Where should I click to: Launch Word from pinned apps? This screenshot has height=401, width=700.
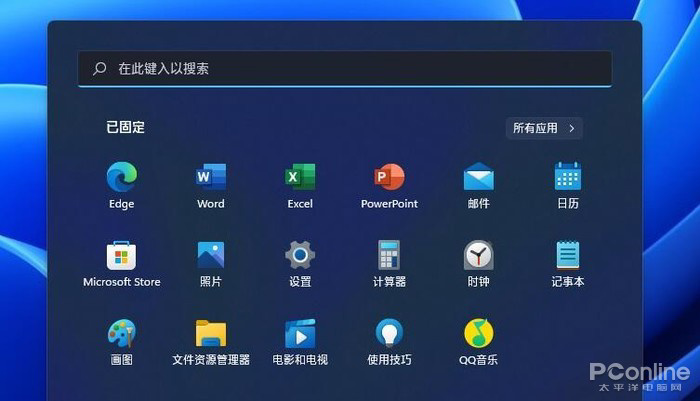(x=211, y=177)
